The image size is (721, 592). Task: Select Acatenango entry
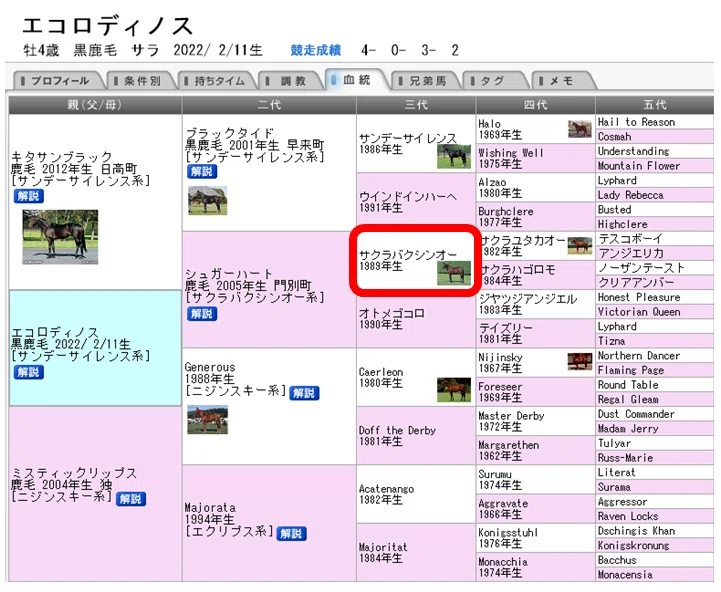point(416,494)
